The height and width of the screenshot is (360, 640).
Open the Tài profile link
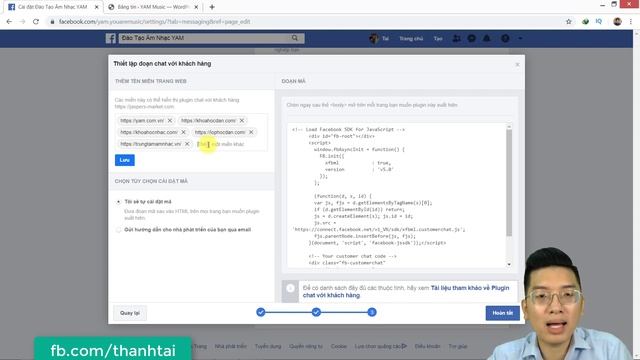click(379, 38)
